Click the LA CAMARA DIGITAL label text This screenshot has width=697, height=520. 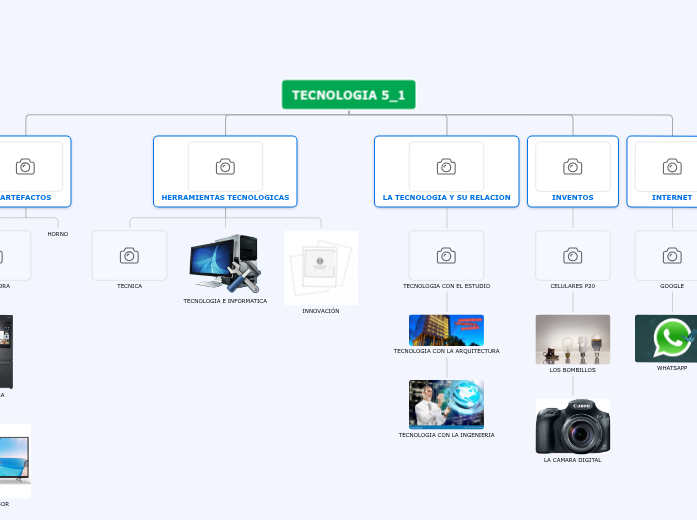tap(572, 460)
